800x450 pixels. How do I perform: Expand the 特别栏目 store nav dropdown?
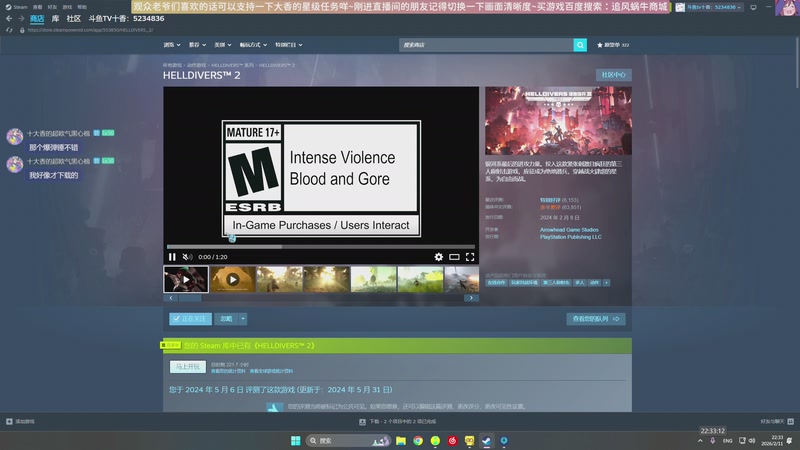(x=288, y=45)
